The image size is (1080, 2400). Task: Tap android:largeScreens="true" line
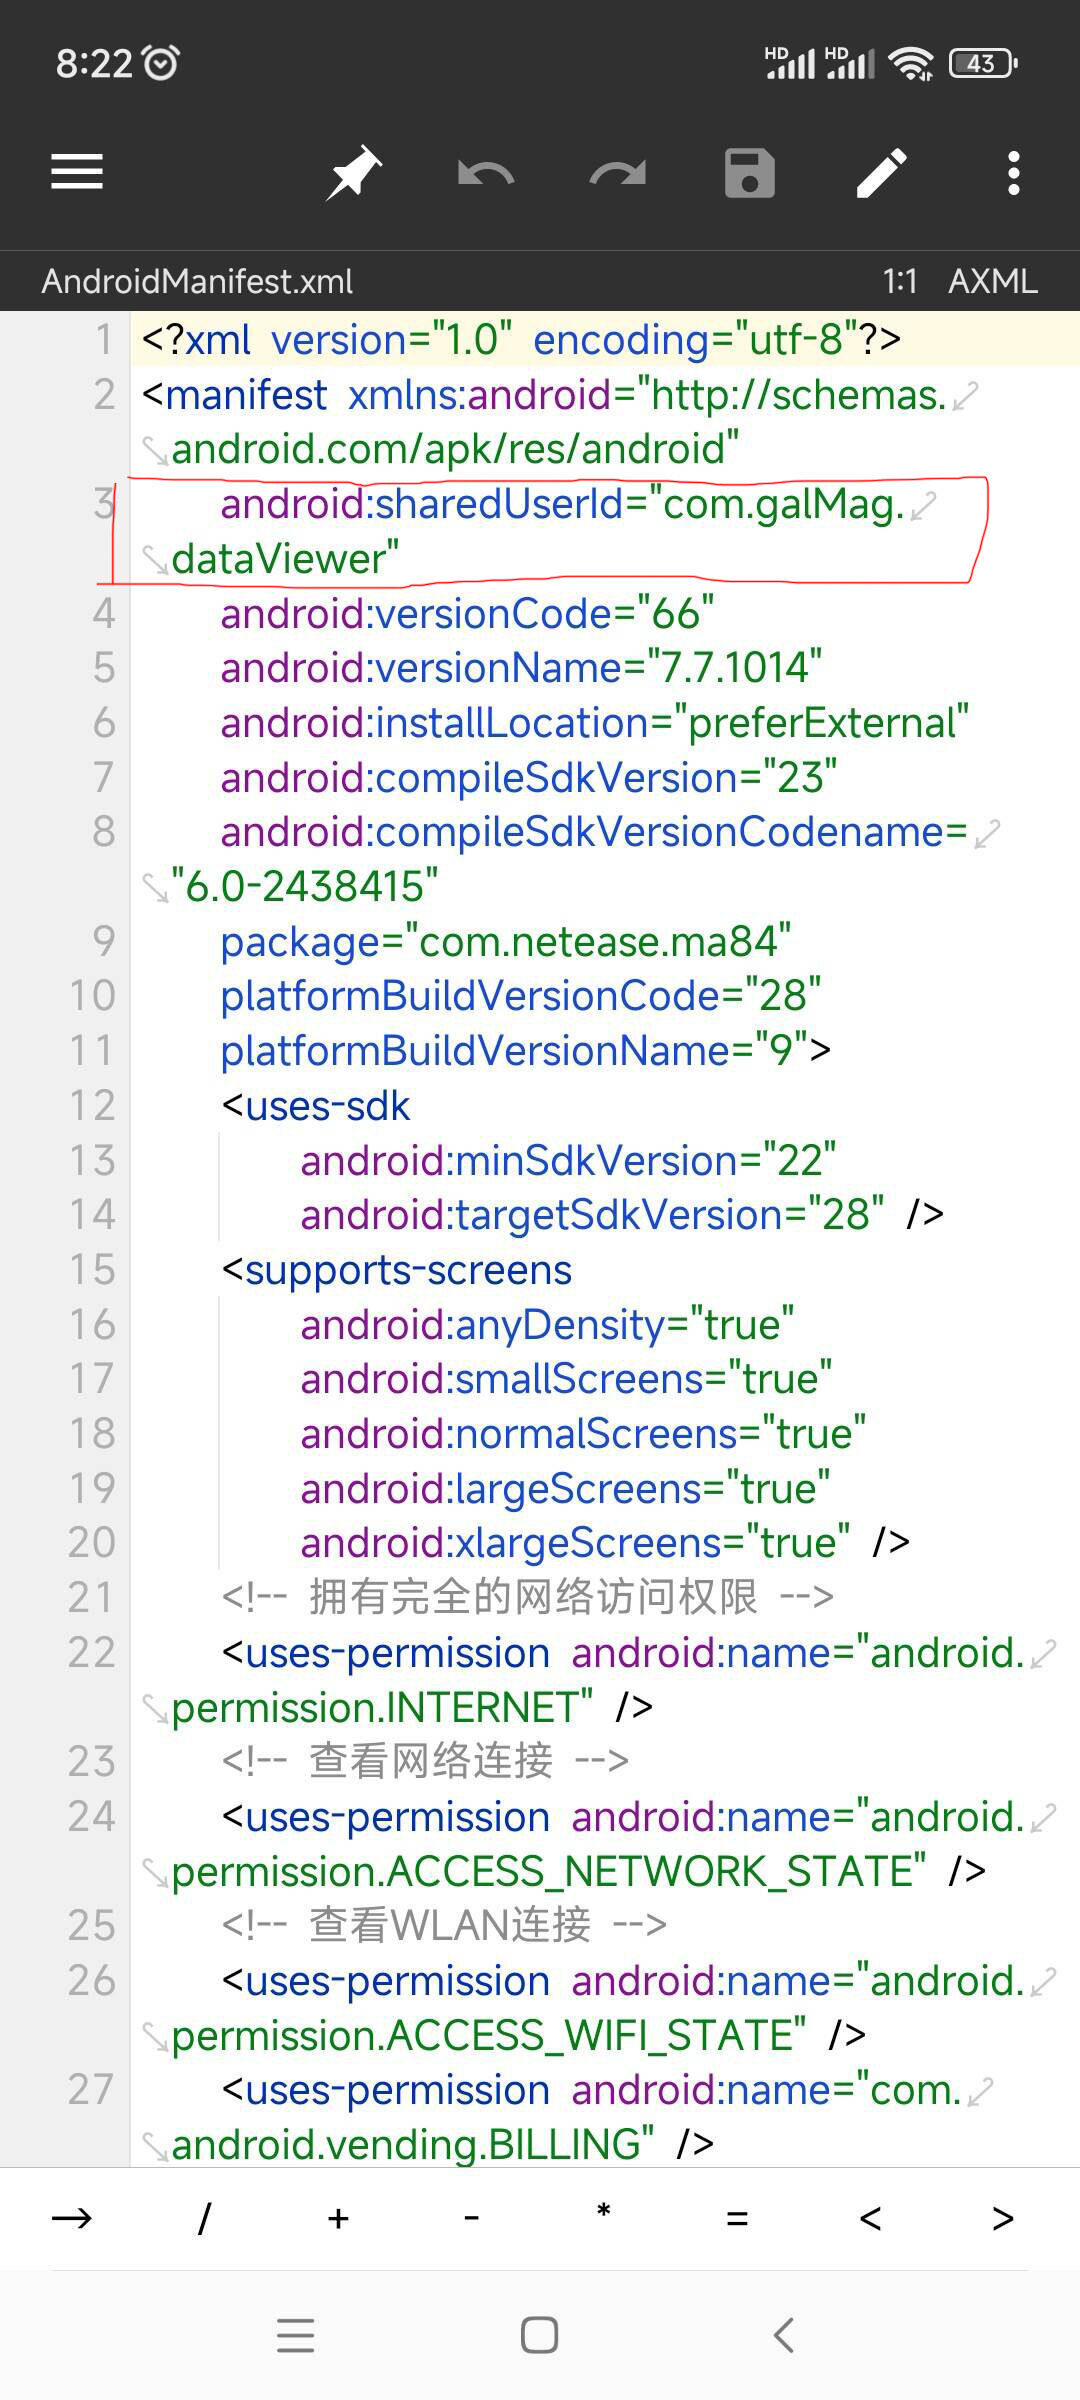click(565, 1488)
